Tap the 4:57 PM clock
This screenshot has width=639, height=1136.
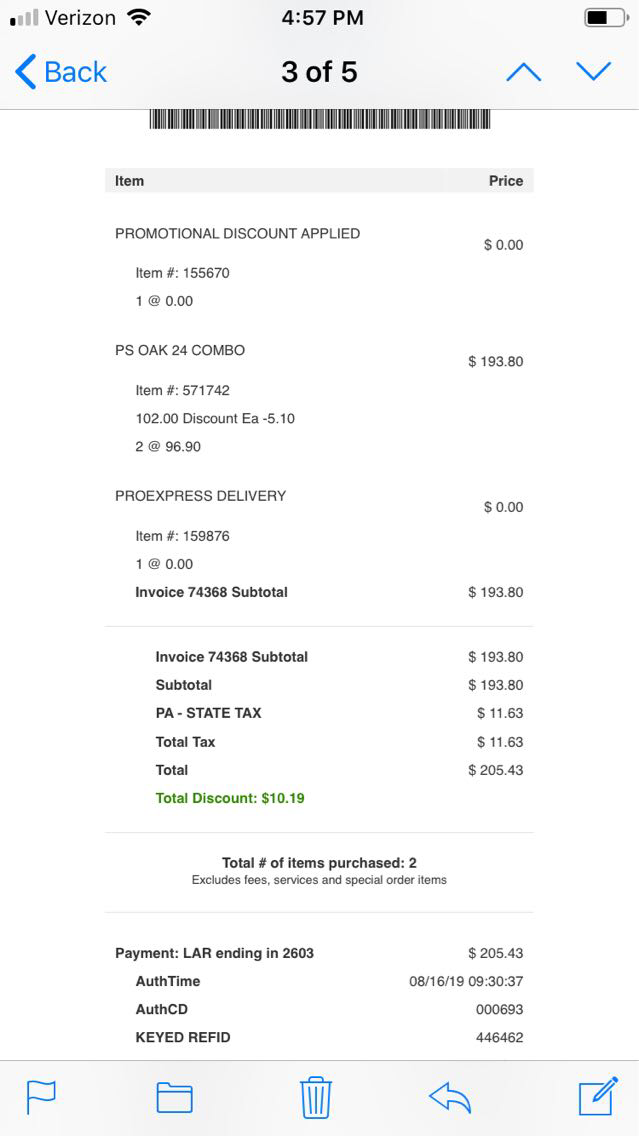(322, 18)
